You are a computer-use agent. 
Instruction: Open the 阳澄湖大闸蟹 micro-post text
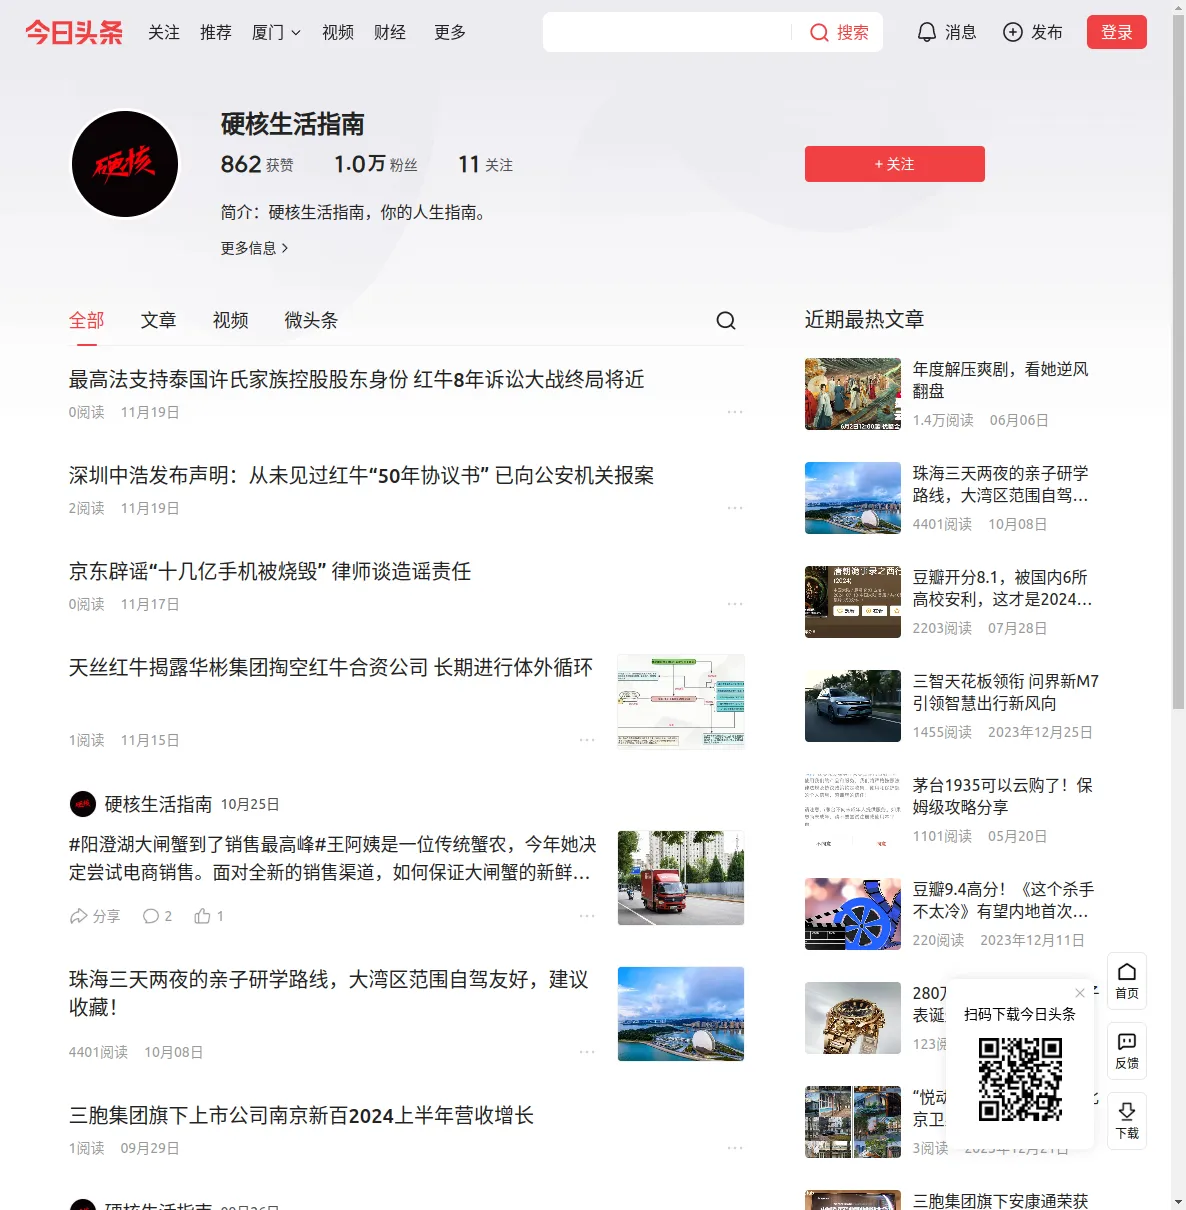333,858
